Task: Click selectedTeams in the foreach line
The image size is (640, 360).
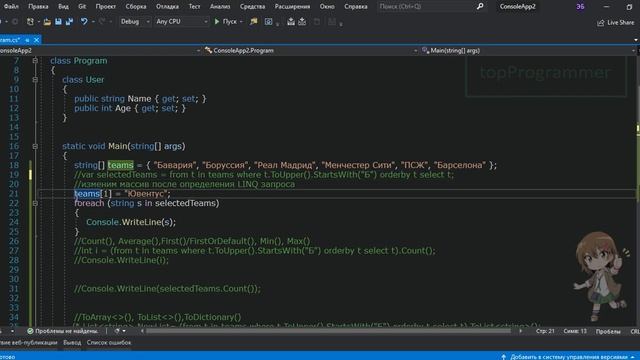Action: [185, 203]
